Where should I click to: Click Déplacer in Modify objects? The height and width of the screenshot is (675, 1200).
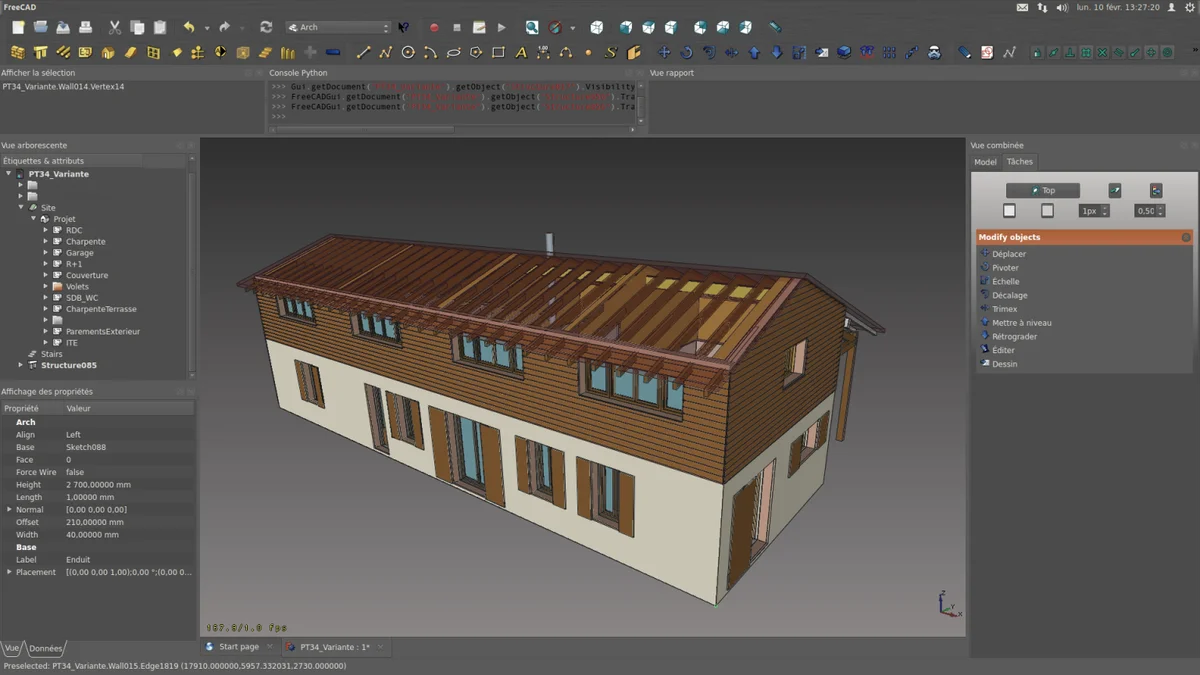pyautogui.click(x=1008, y=254)
